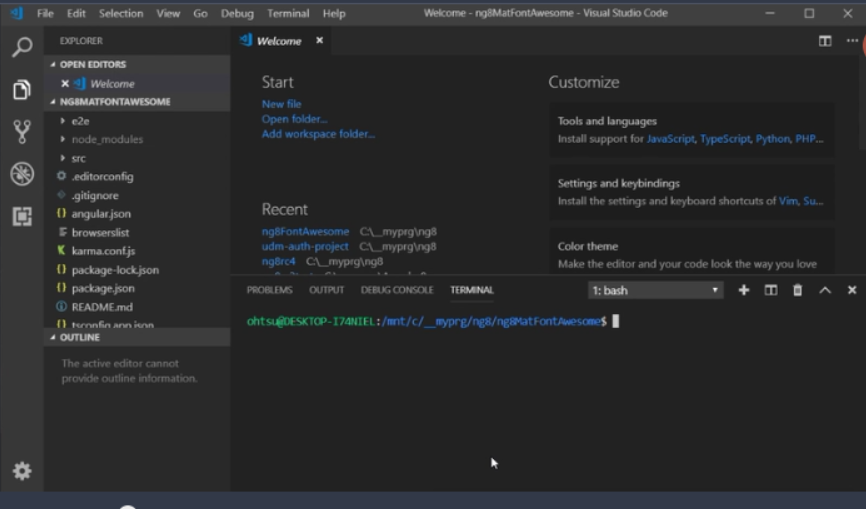
Task: Open editor More Actions ellipsis
Action: pos(852,41)
